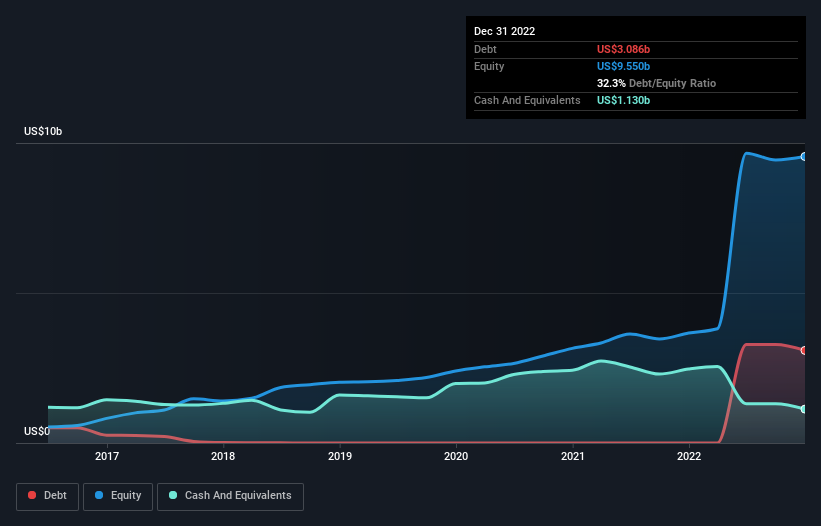Viewport: 821px width, 526px height.
Task: Select the 2022 x-axis label
Action: click(x=689, y=456)
